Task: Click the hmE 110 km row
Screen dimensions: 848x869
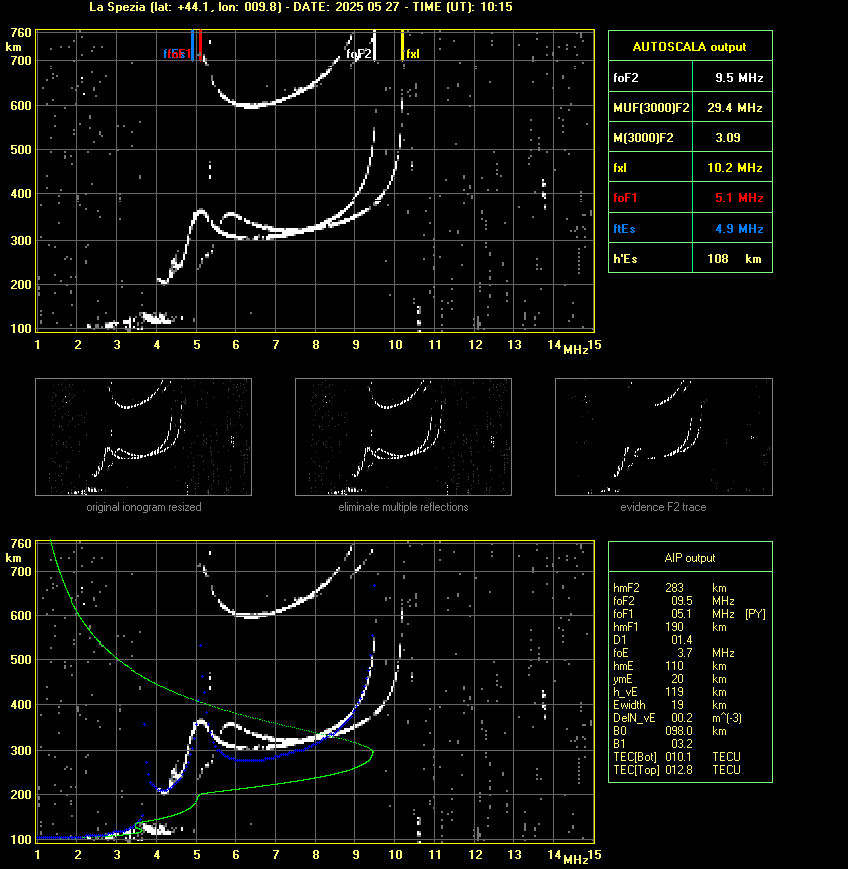Action: click(670, 666)
